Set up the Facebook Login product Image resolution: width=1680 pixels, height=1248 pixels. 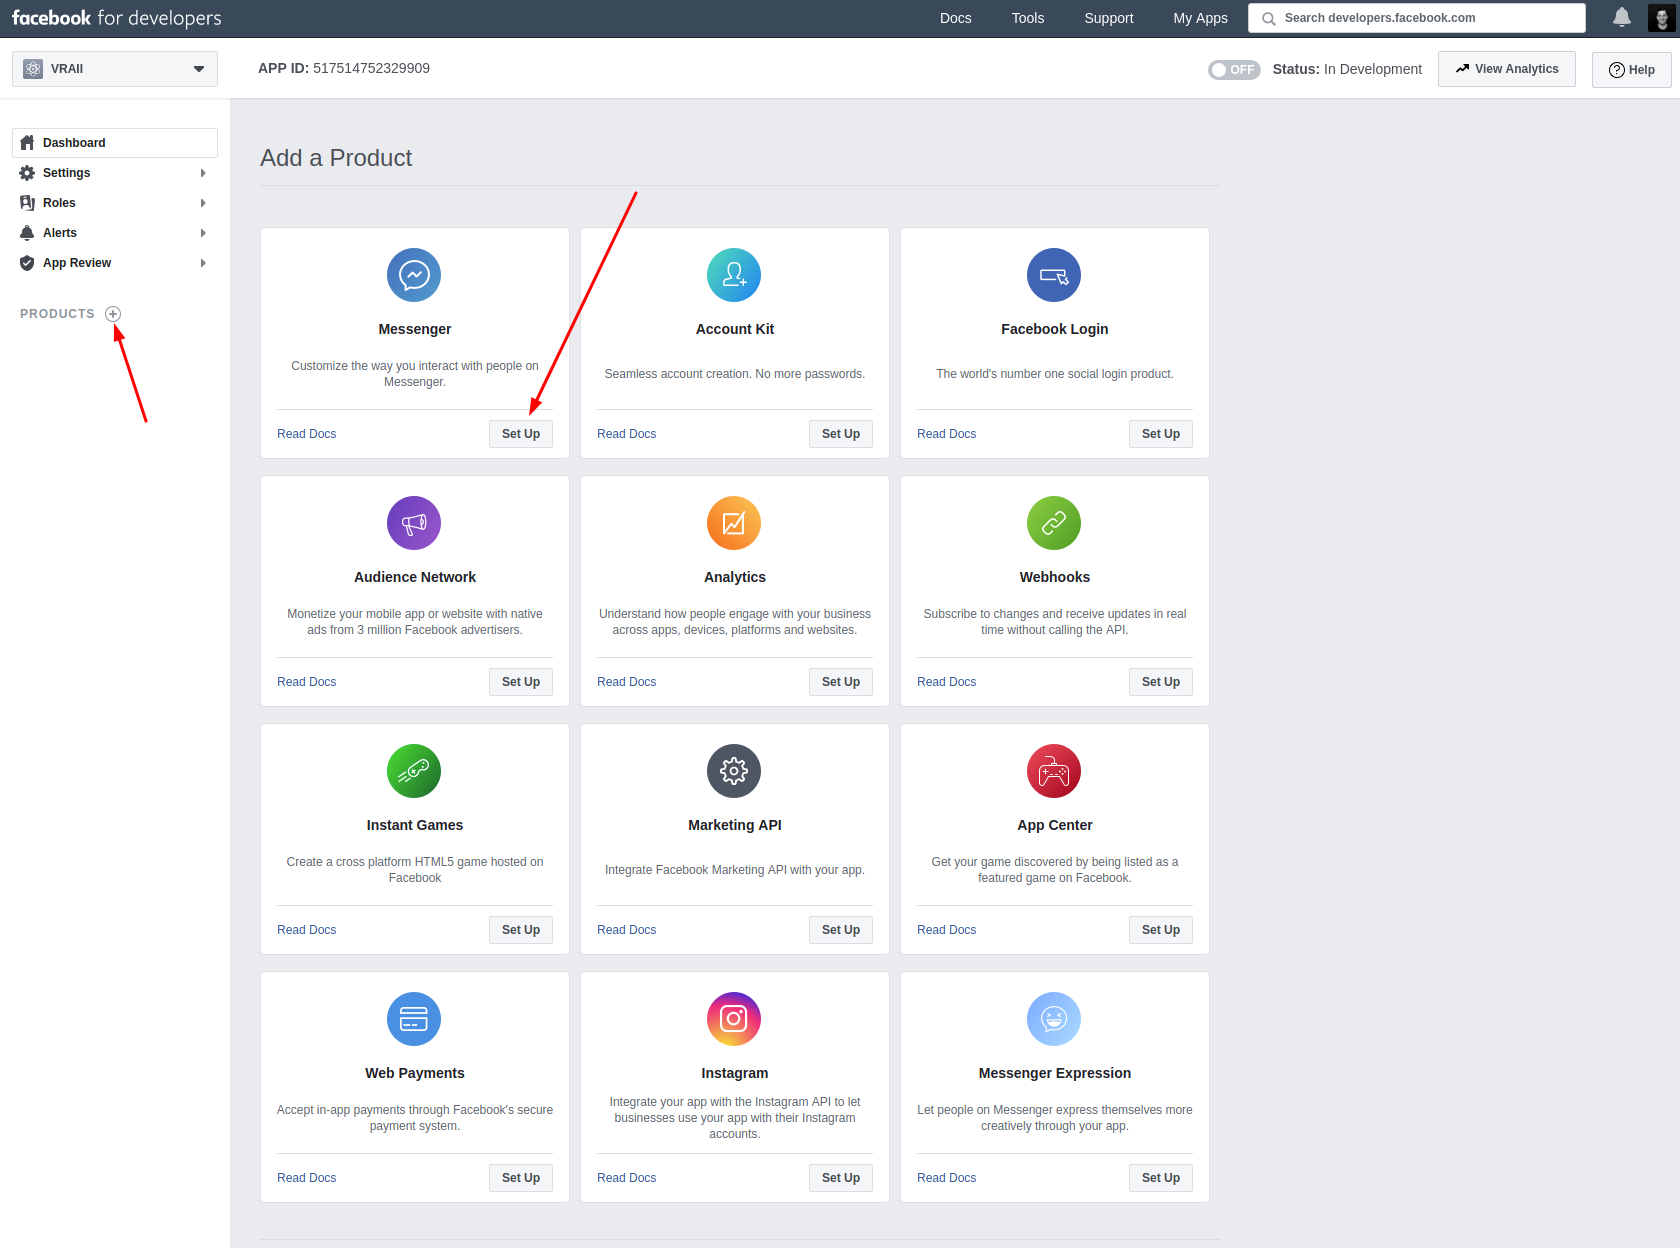pyautogui.click(x=1161, y=434)
